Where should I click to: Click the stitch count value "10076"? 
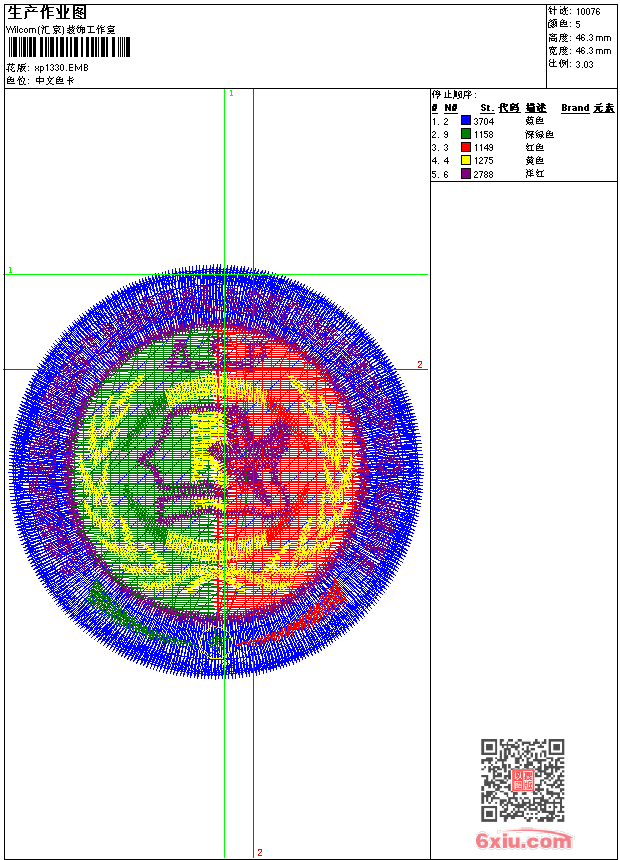tap(588, 12)
